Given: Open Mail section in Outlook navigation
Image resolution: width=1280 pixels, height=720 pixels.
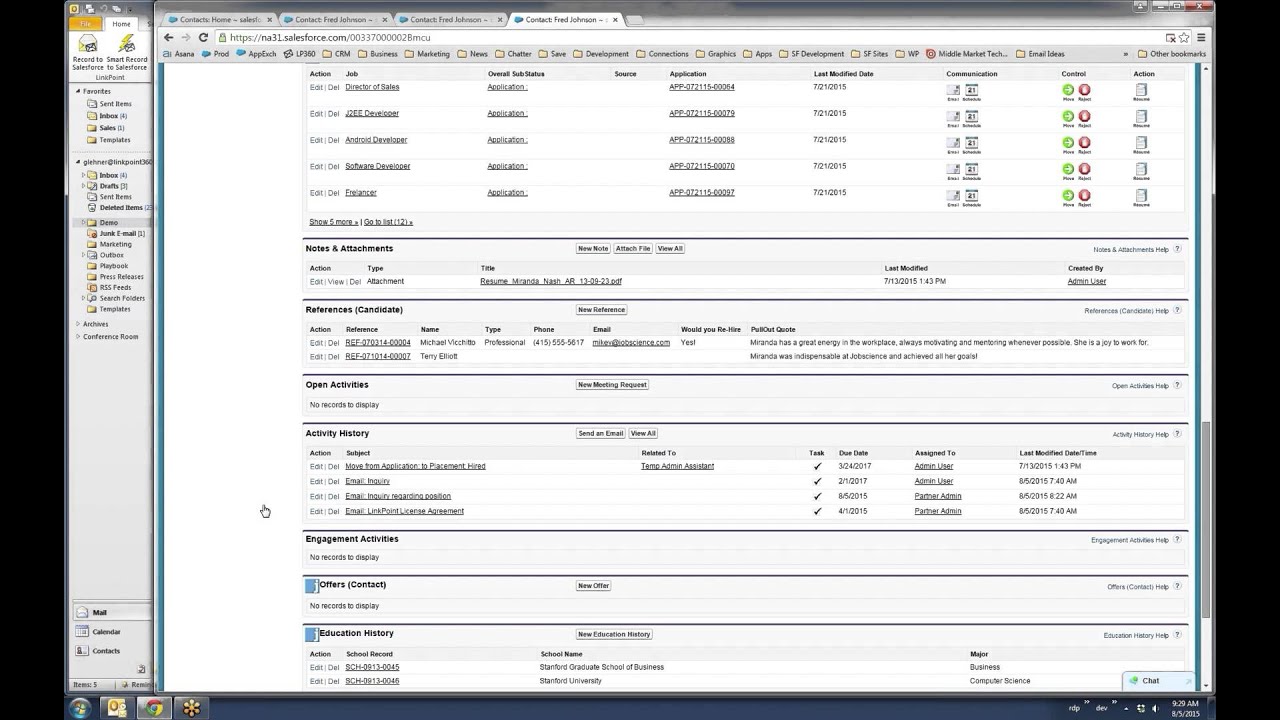Looking at the screenshot, I should (x=110, y=613).
